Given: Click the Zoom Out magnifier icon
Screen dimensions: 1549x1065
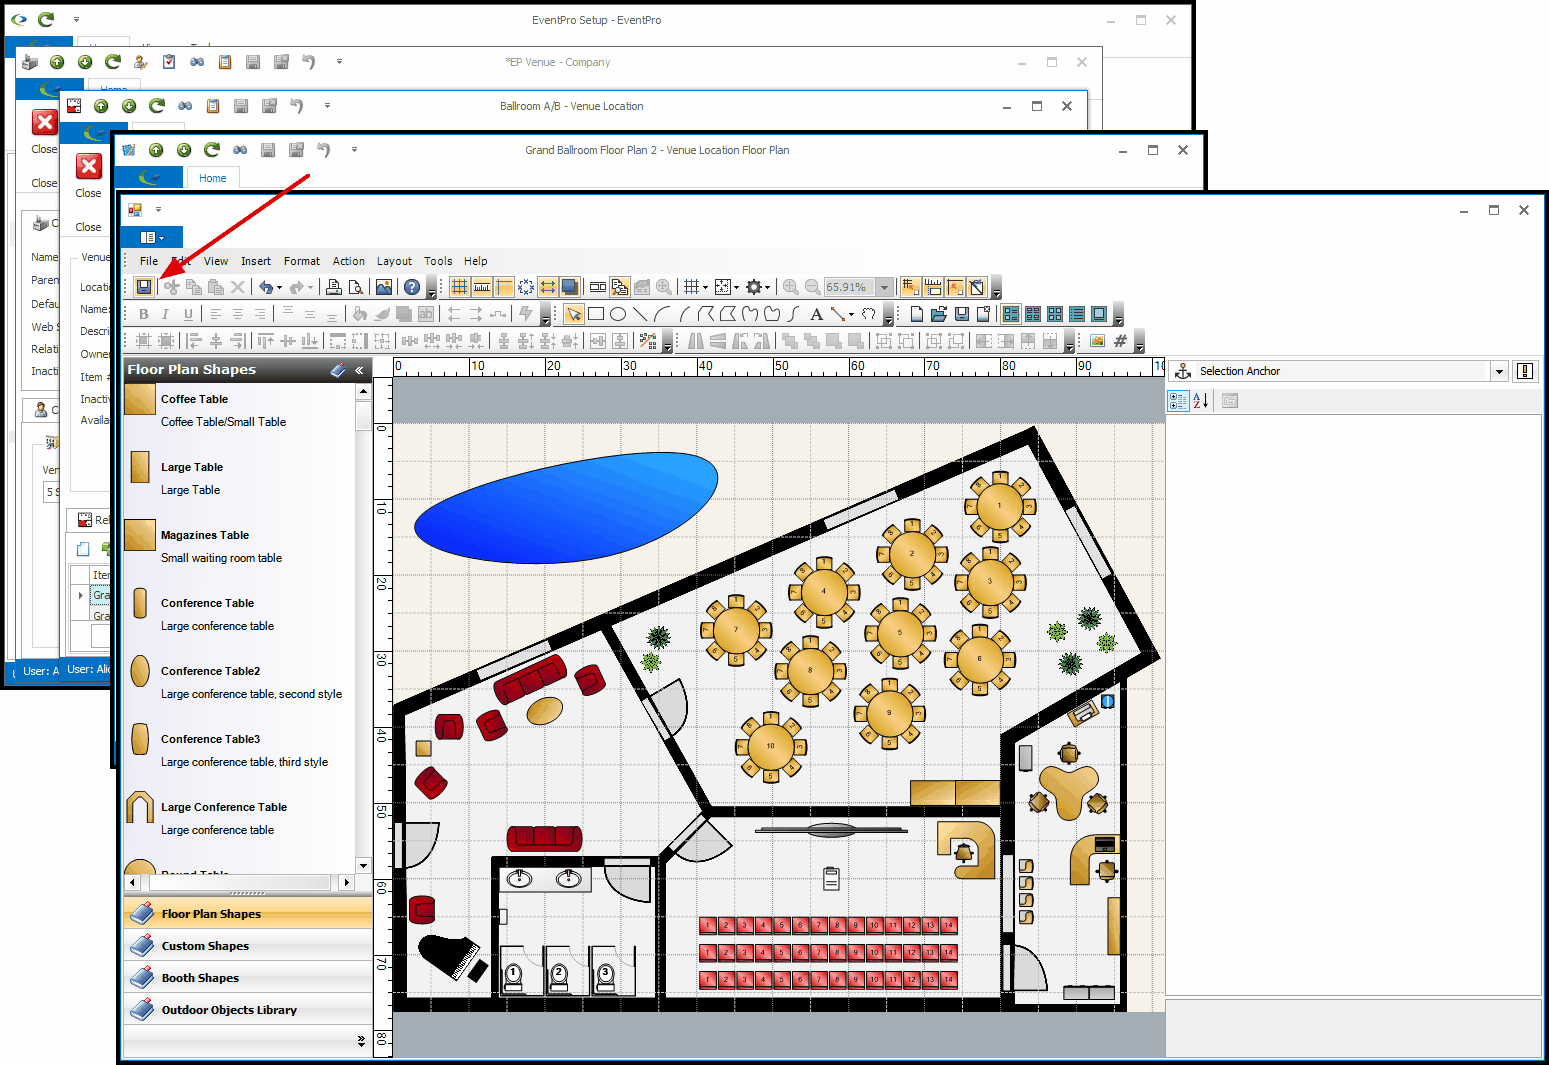Looking at the screenshot, I should coord(813,287).
